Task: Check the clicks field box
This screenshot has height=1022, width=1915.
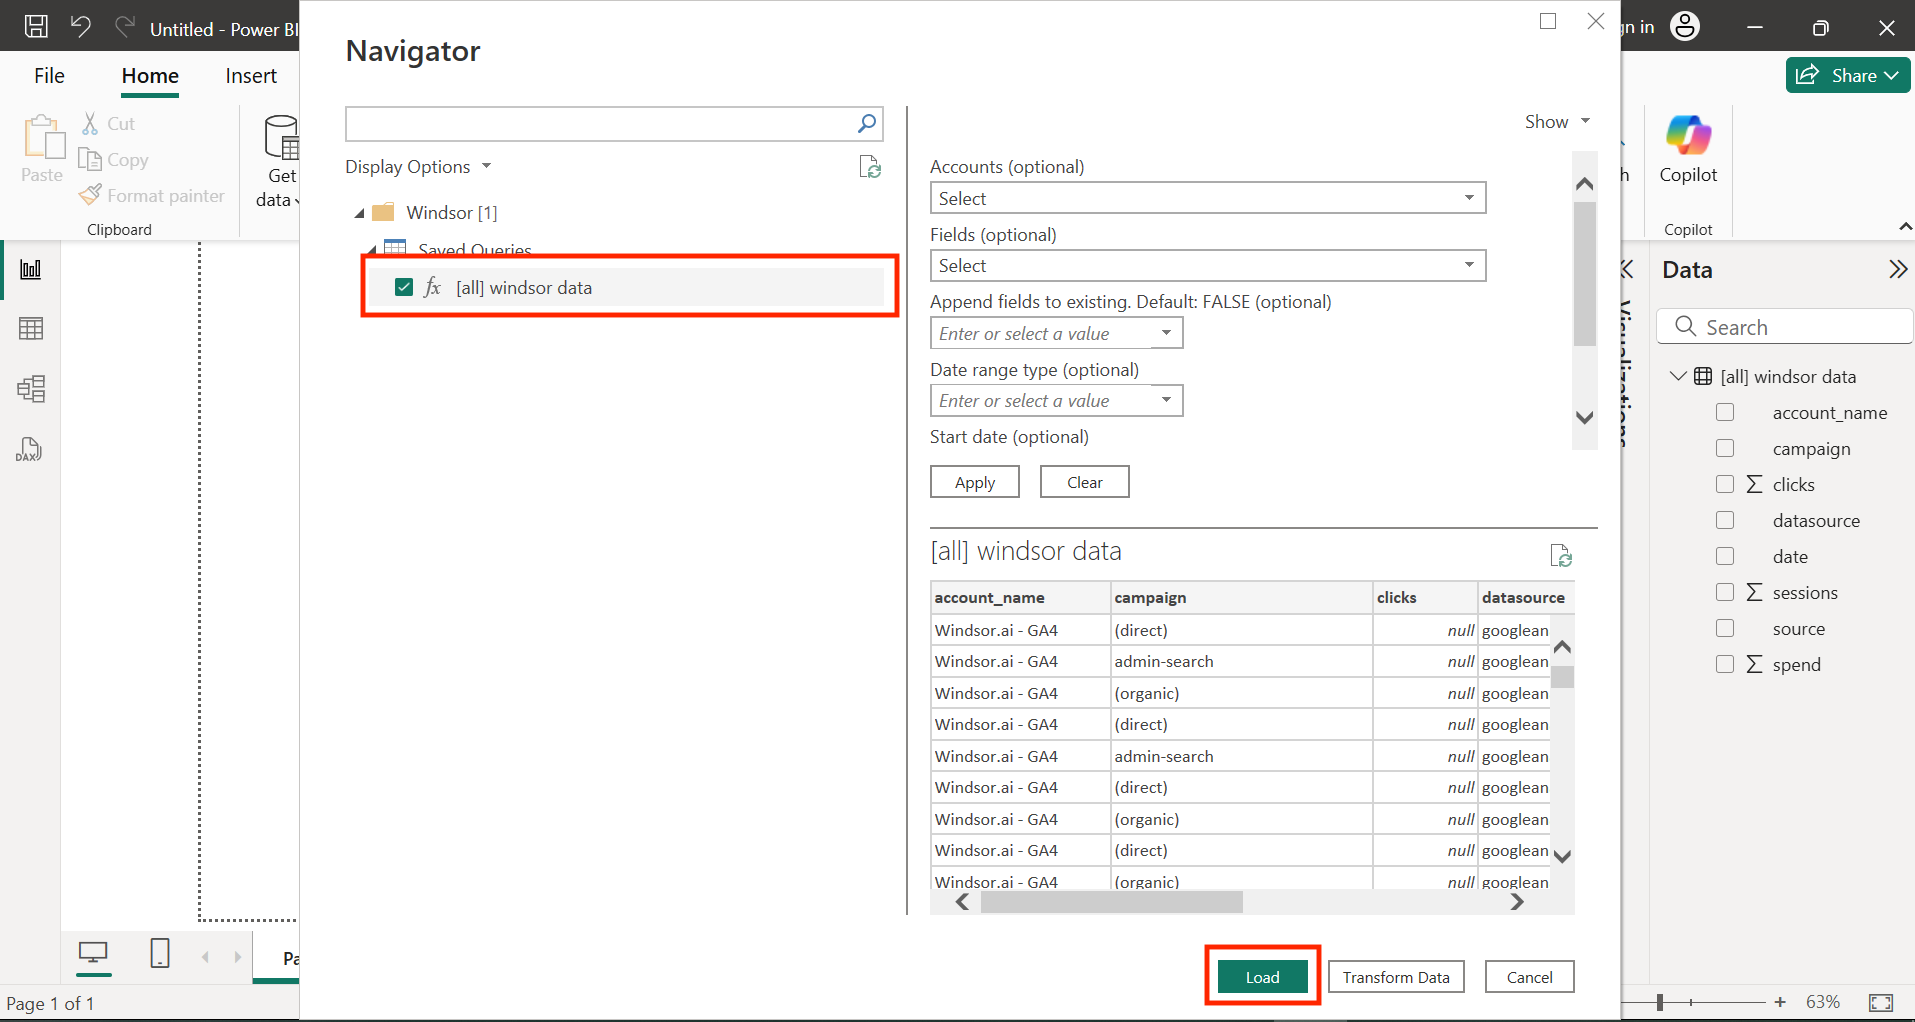Action: 1725,485
